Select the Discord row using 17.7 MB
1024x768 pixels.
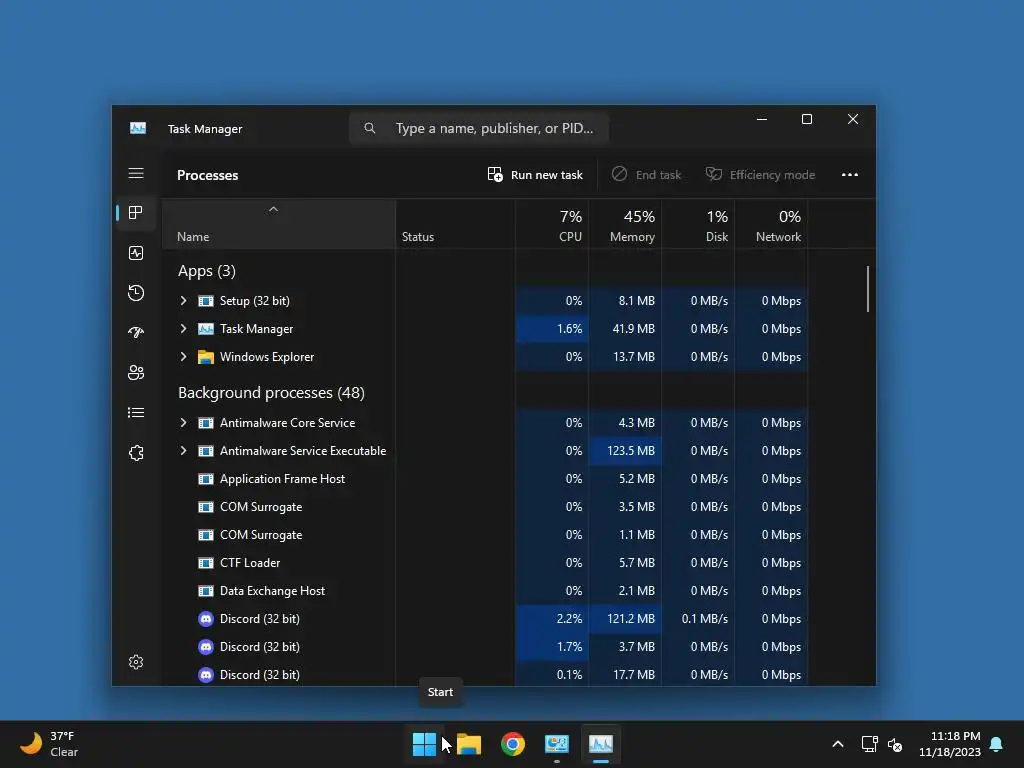(x=485, y=675)
